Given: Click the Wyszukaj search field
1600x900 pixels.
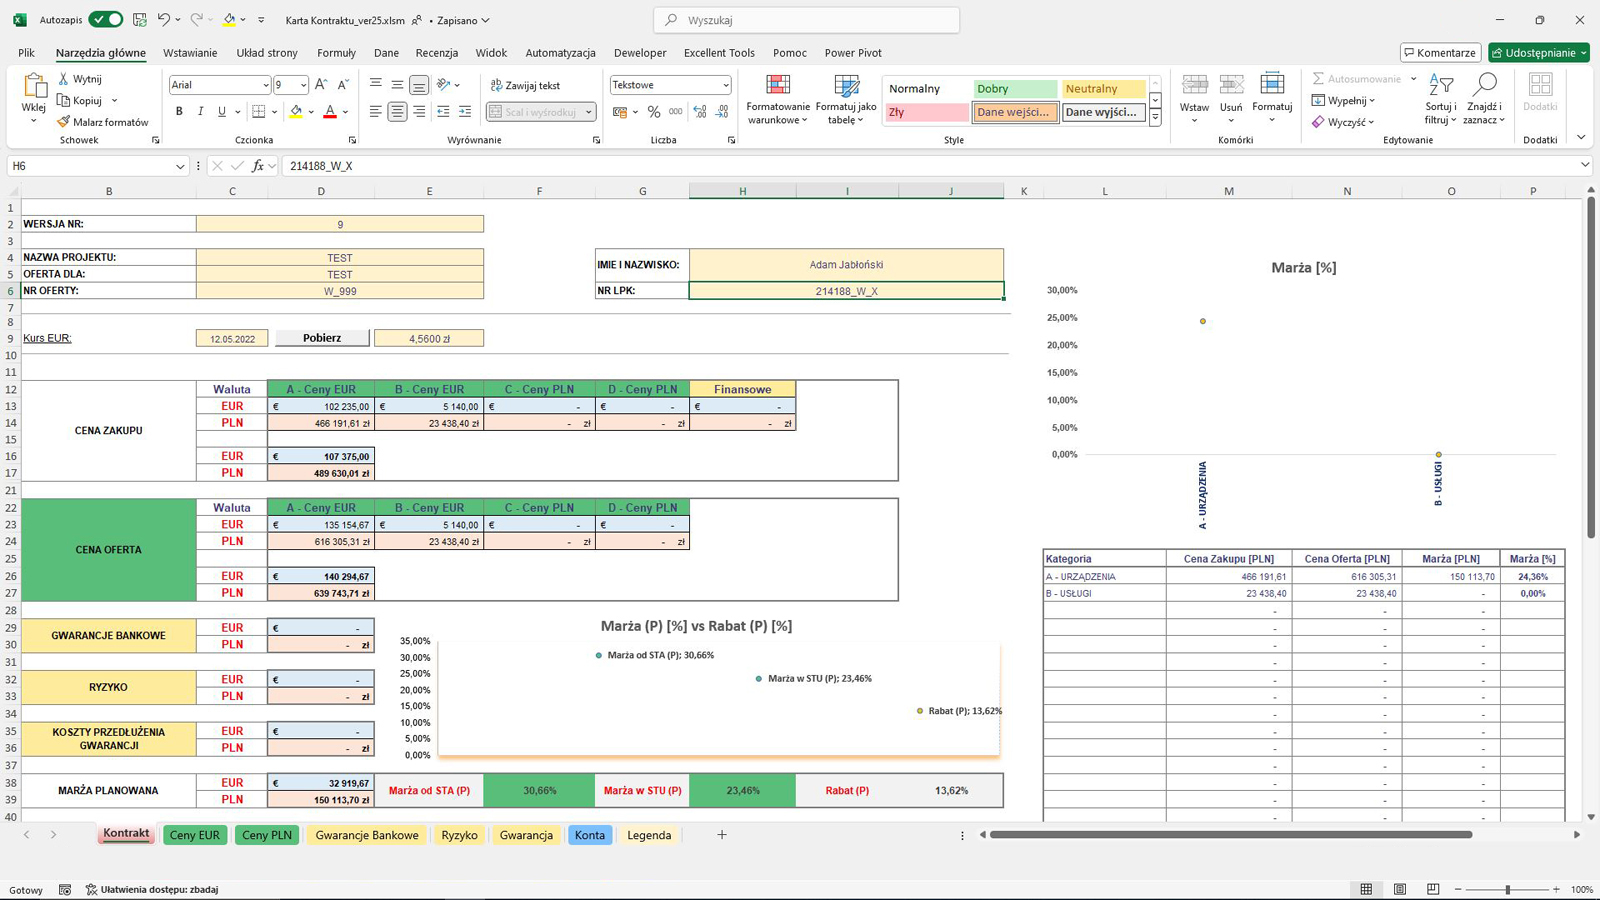Looking at the screenshot, I should point(808,20).
